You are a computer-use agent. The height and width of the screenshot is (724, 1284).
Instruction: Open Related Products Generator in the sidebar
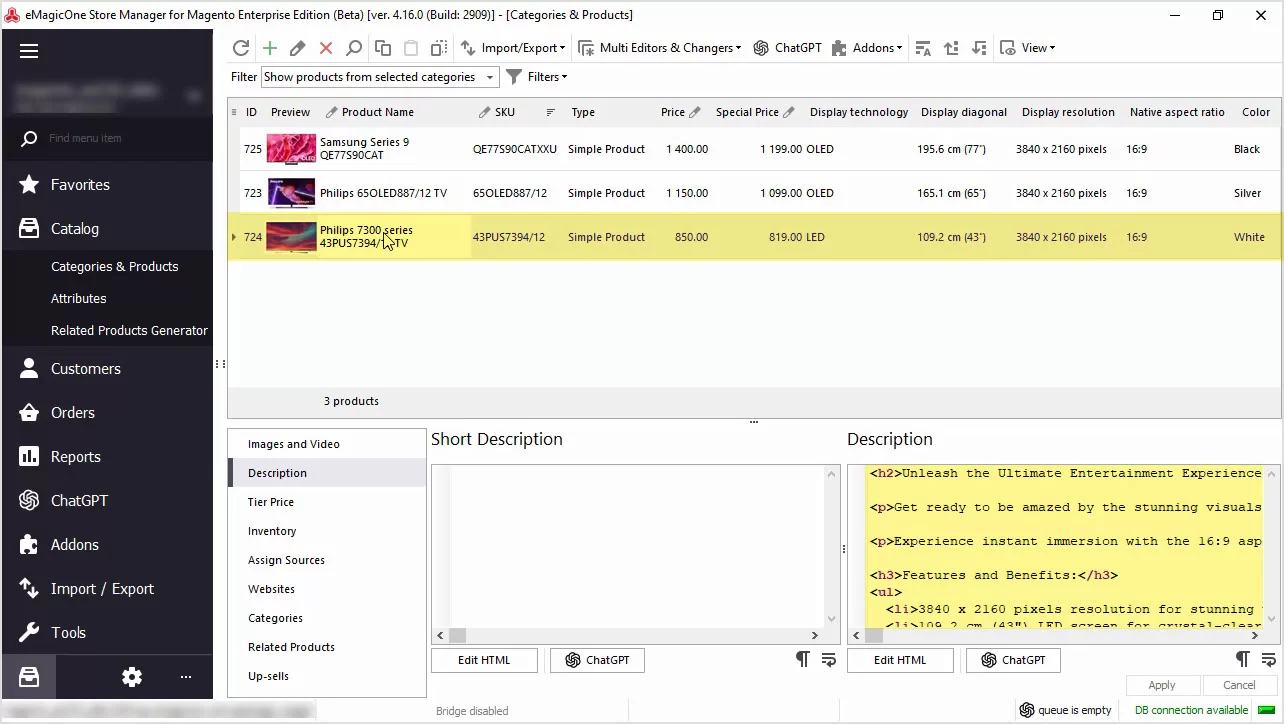pyautogui.click(x=129, y=331)
